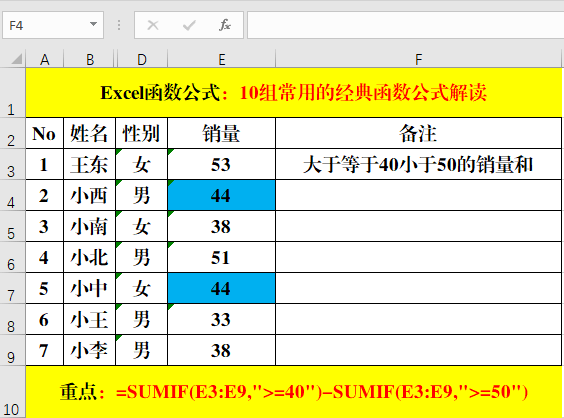Click the No cell with value 4
Screen dimensions: 564x418
point(45,257)
